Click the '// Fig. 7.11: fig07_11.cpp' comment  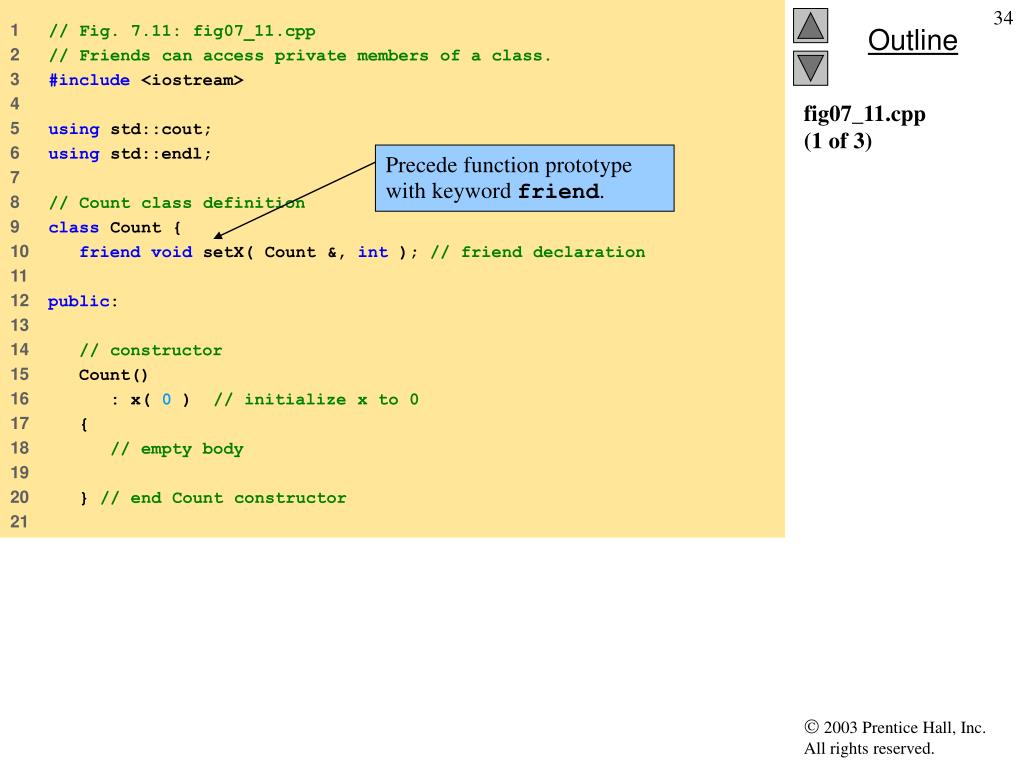(182, 31)
